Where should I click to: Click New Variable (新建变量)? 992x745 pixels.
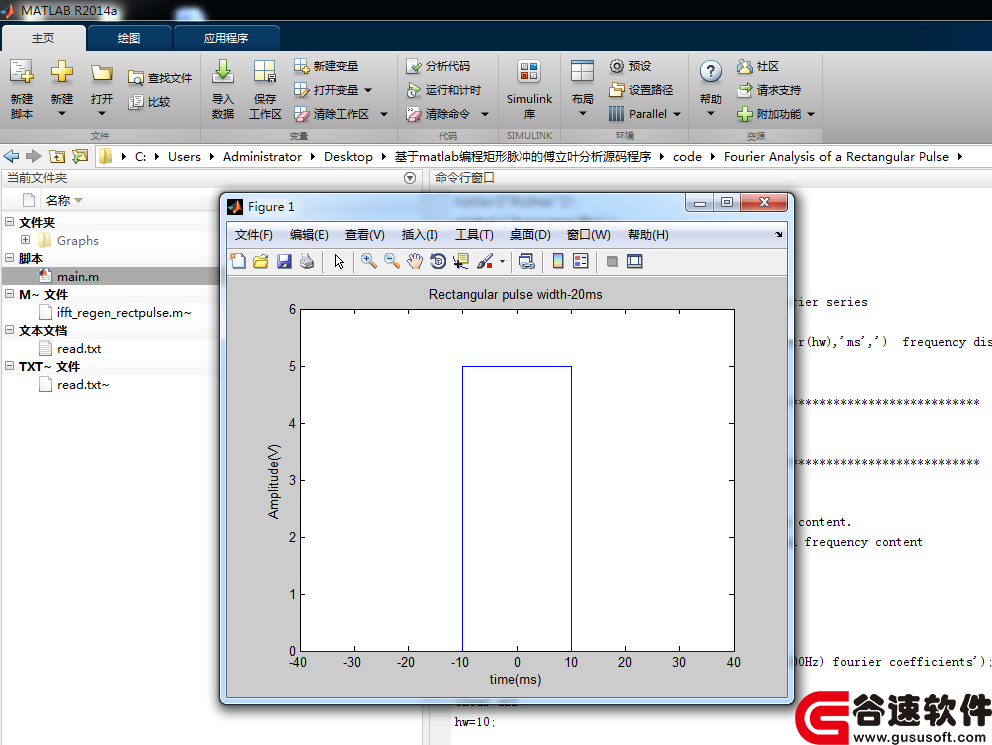(x=326, y=66)
